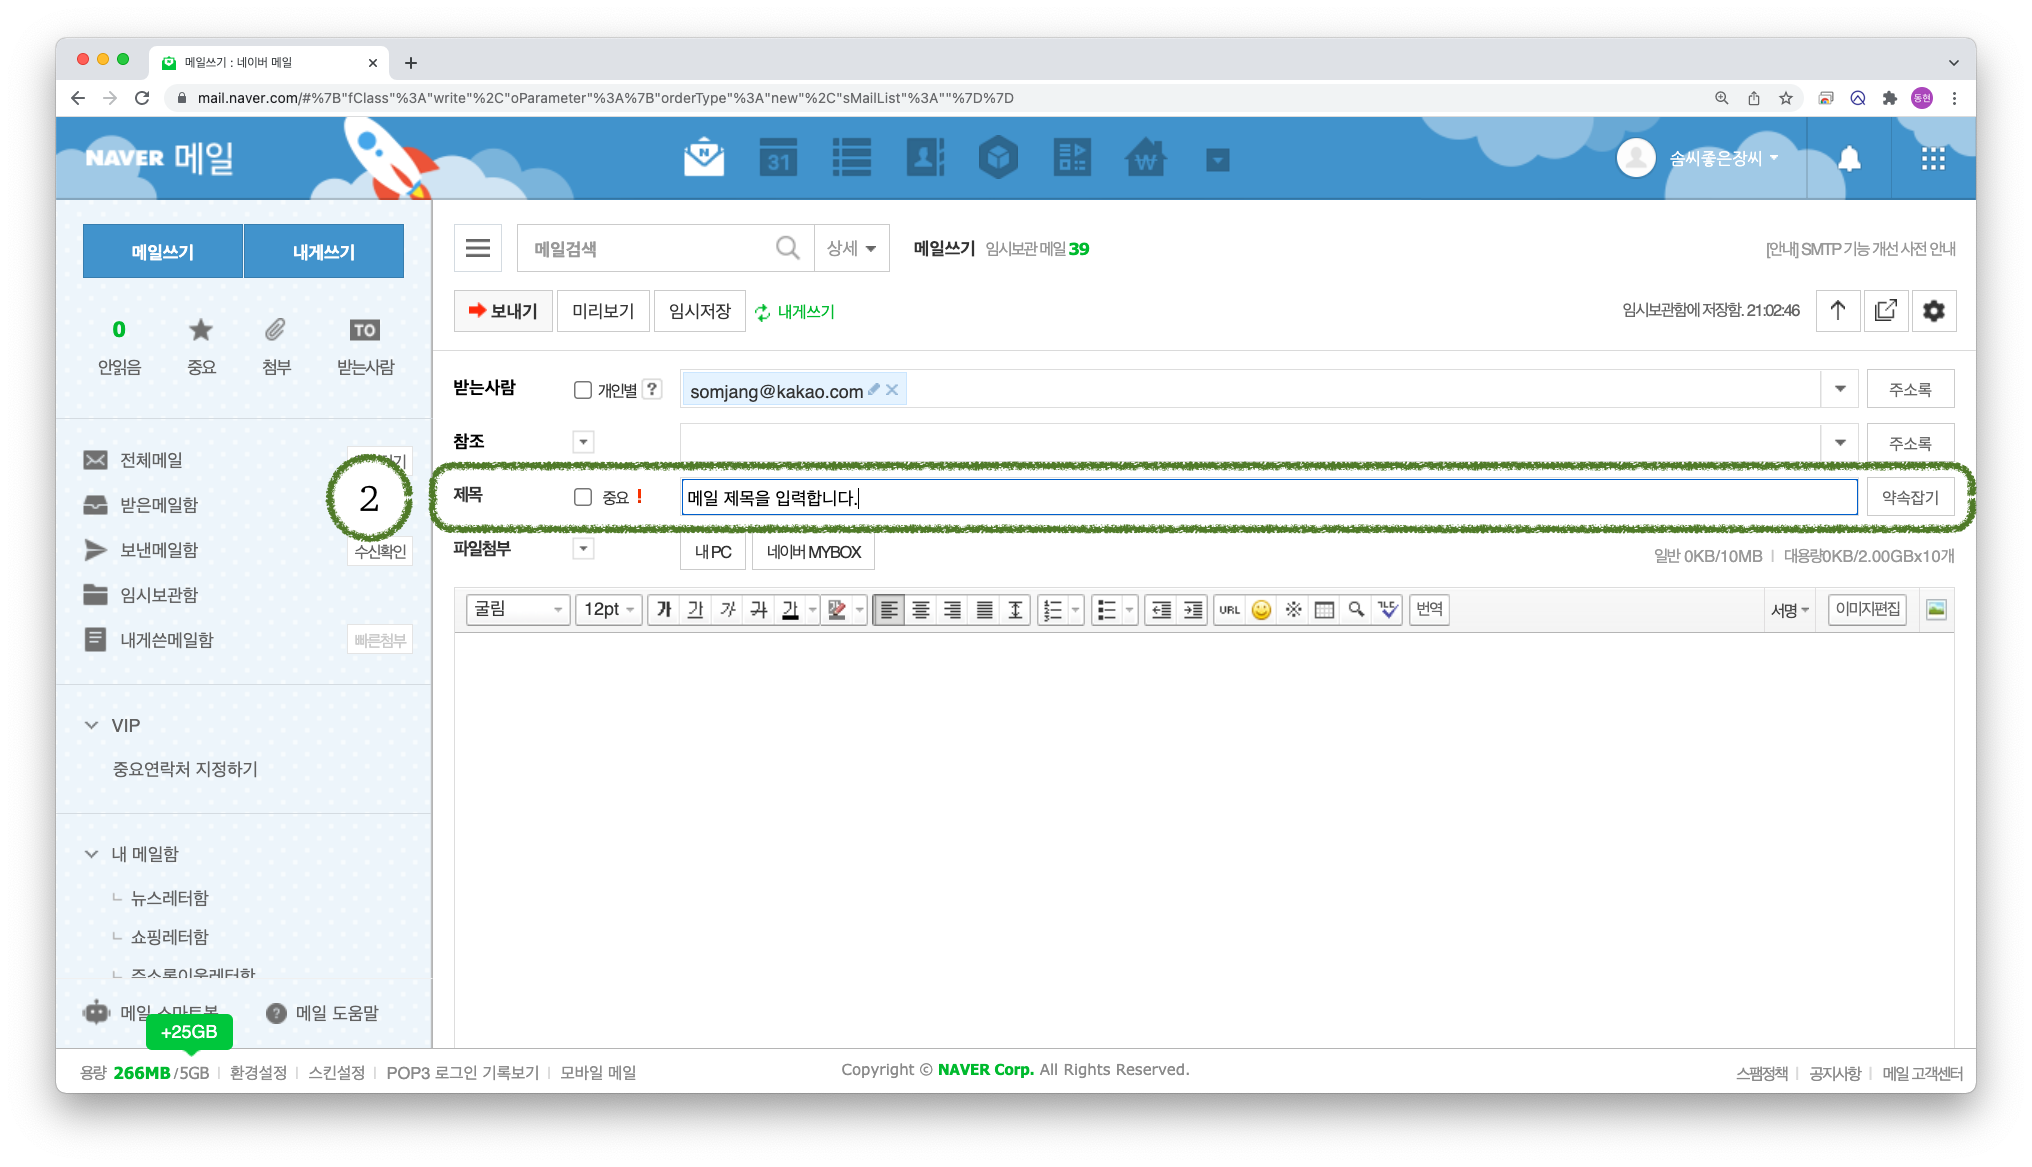
Task: Click the 보내기 send button
Action: (503, 311)
